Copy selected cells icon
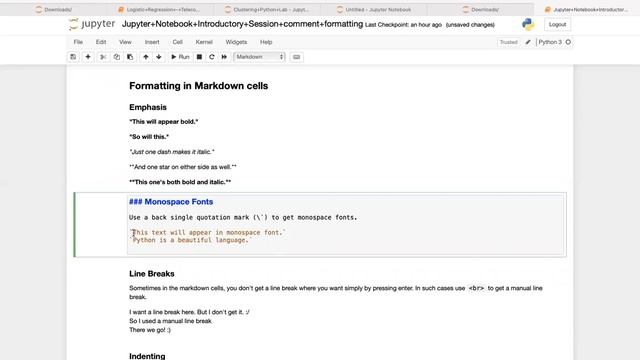Image resolution: width=640 pixels, height=360 pixels. tap(117, 57)
